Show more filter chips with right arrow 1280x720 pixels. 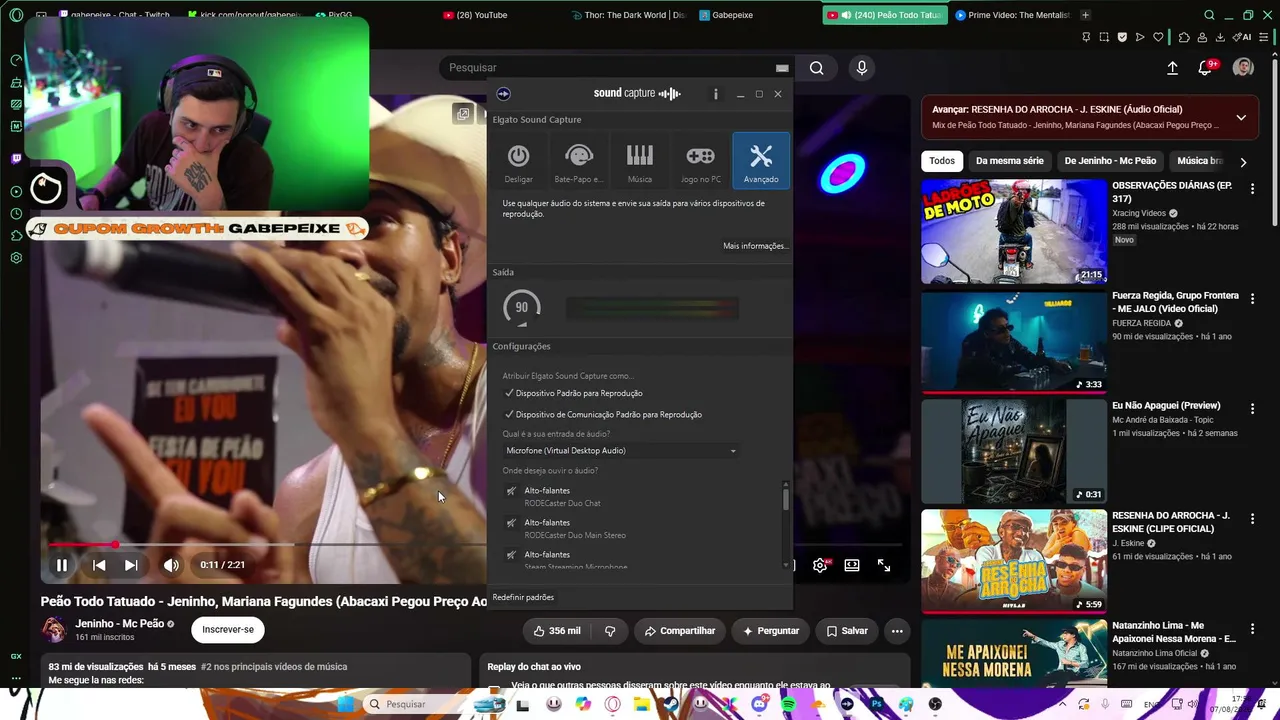[x=1243, y=161]
